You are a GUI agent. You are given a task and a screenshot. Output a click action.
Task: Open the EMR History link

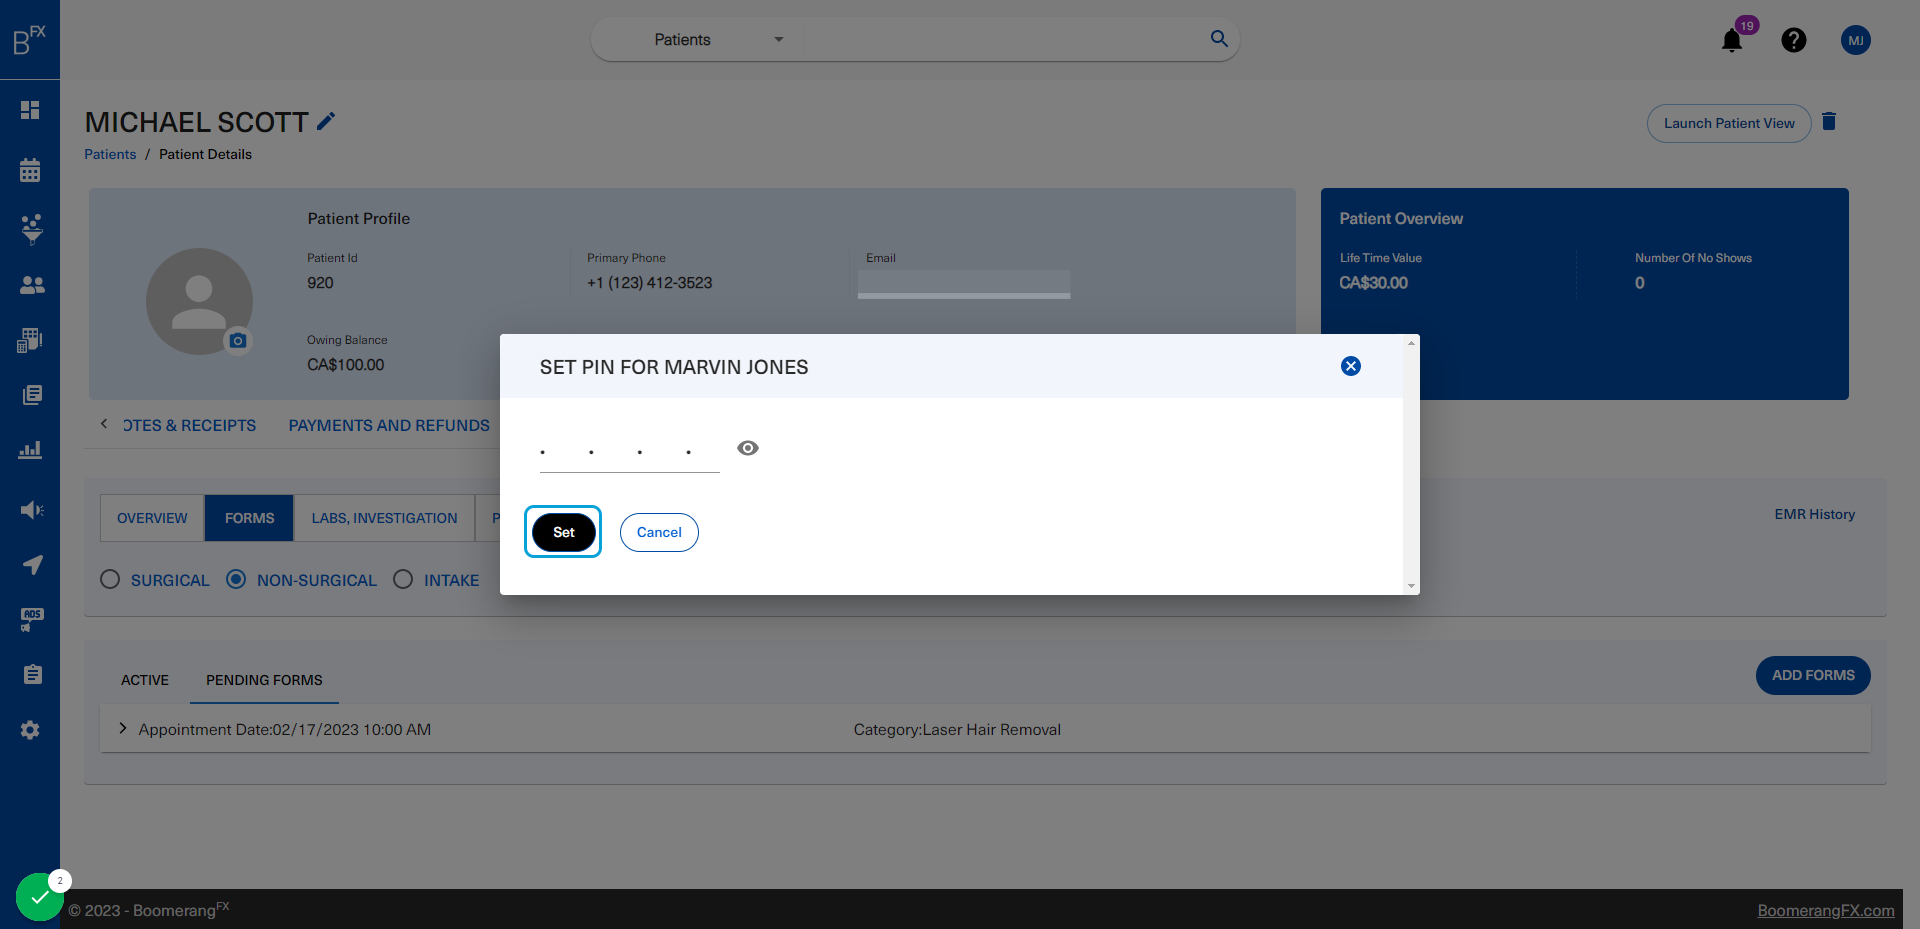point(1814,514)
